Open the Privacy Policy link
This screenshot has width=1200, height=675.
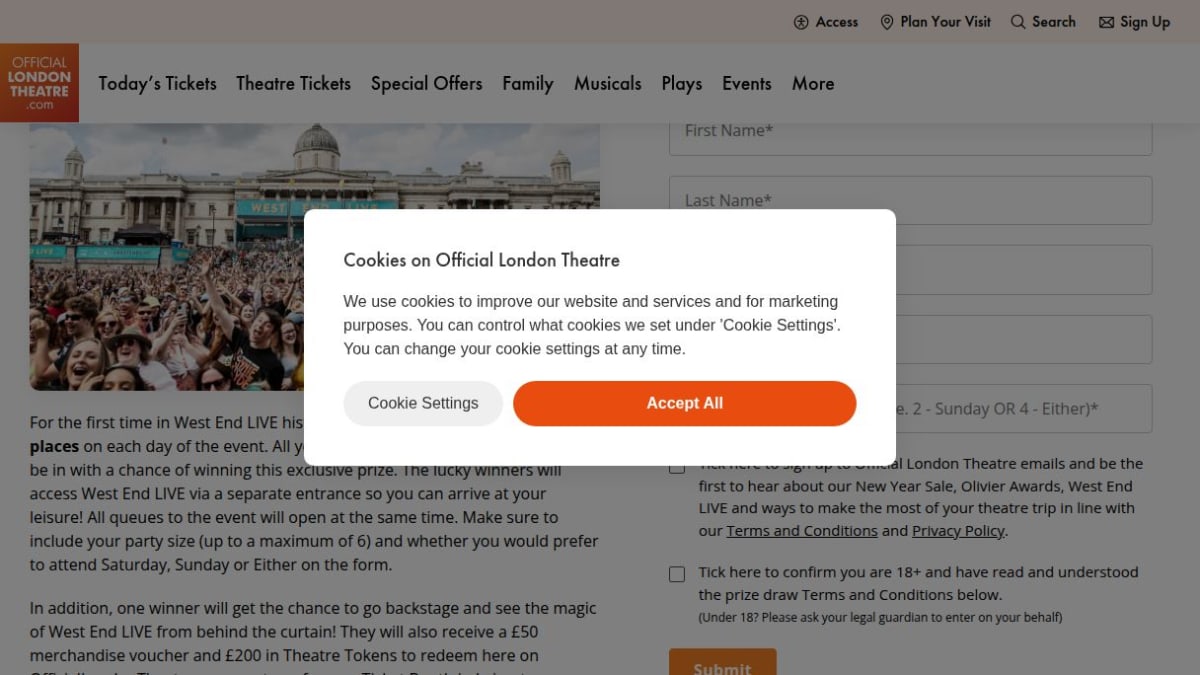(958, 531)
